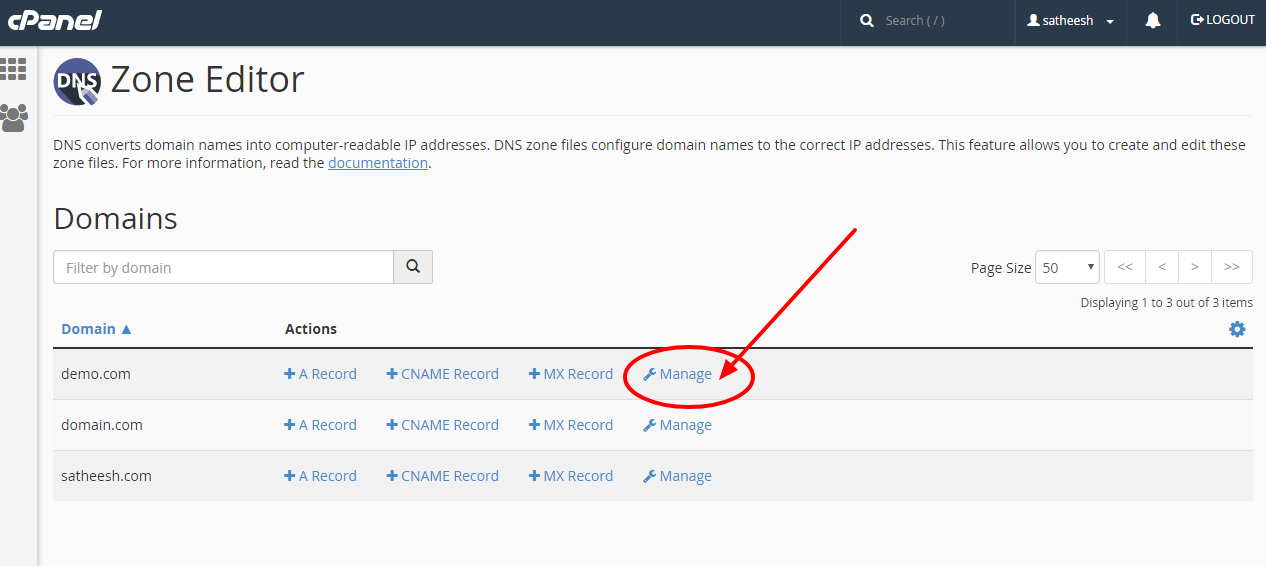Manage the satheesh.com zone

coord(677,476)
